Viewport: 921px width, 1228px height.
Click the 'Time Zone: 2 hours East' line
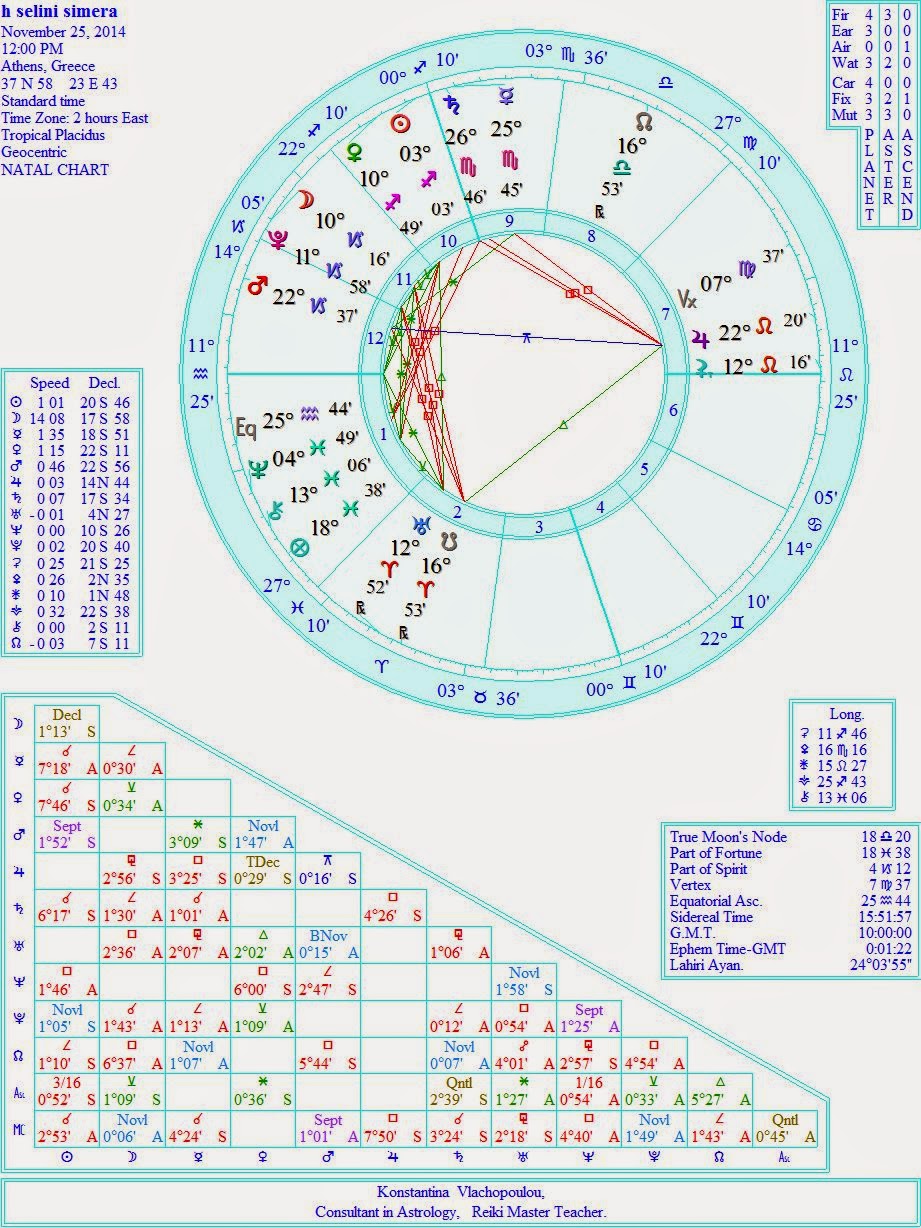click(75, 118)
